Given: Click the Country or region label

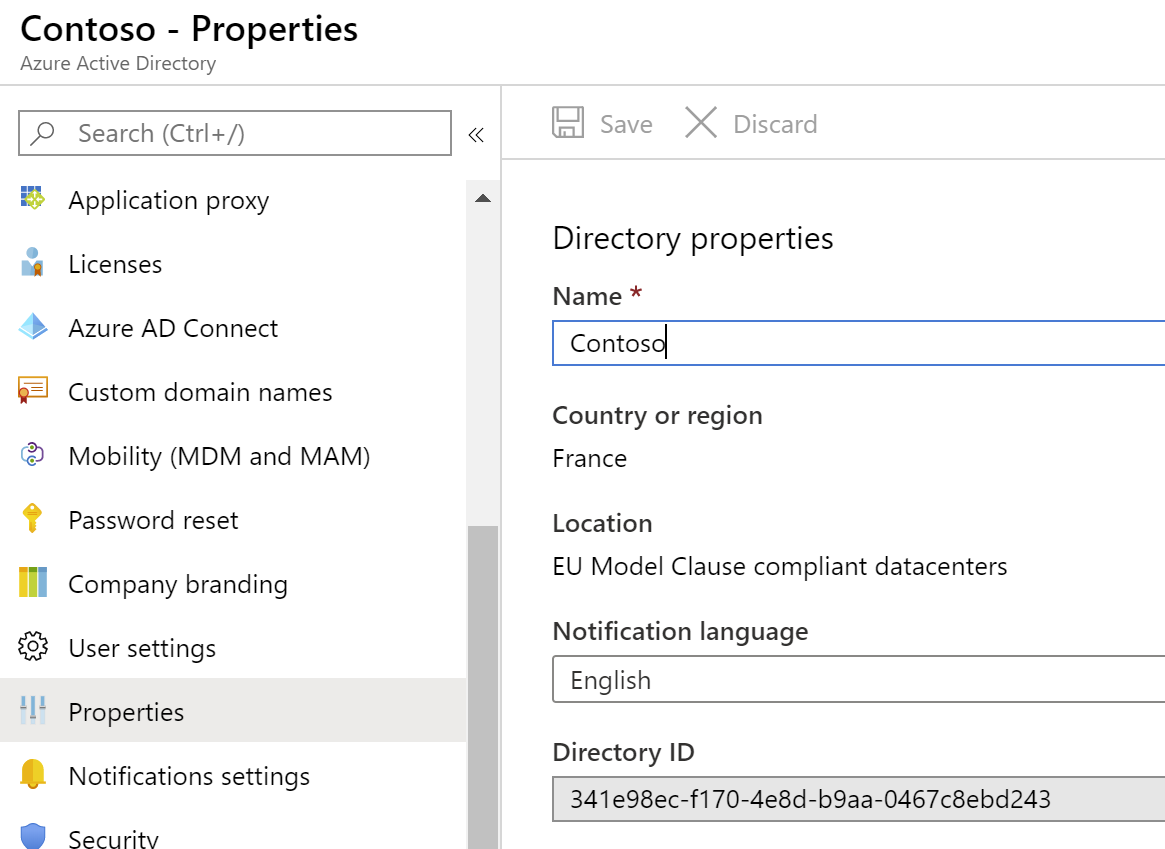Looking at the screenshot, I should click(x=658, y=416).
